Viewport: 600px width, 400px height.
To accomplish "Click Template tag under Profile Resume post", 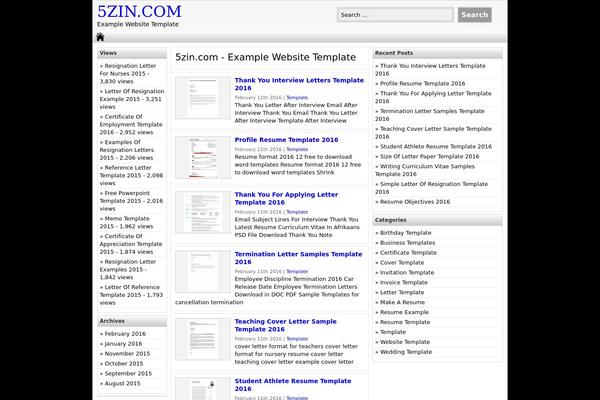I will [x=297, y=149].
